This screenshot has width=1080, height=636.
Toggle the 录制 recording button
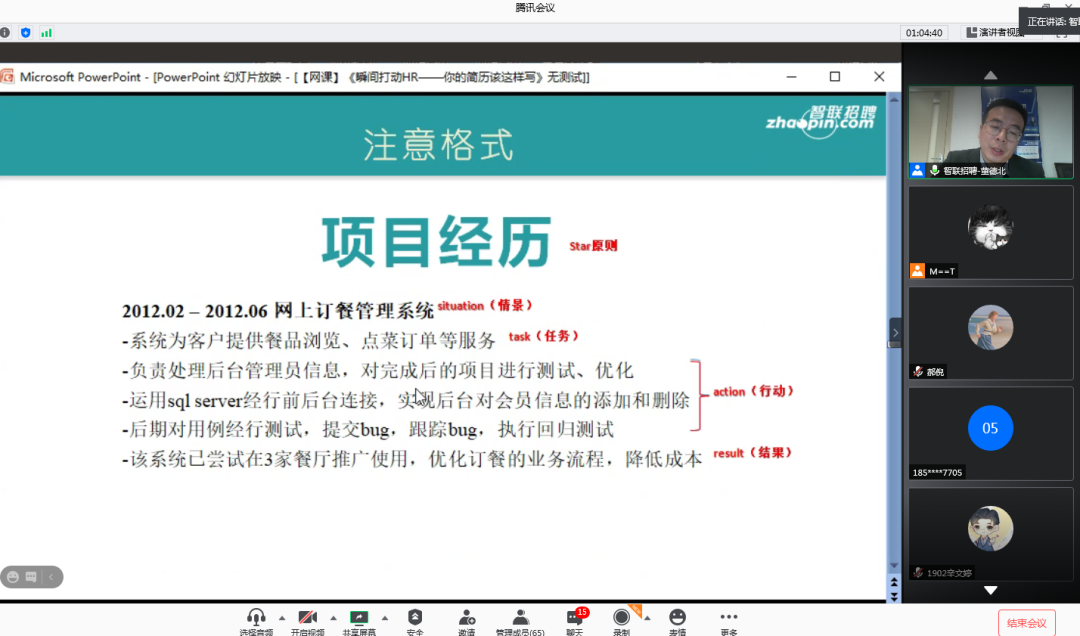click(x=622, y=618)
